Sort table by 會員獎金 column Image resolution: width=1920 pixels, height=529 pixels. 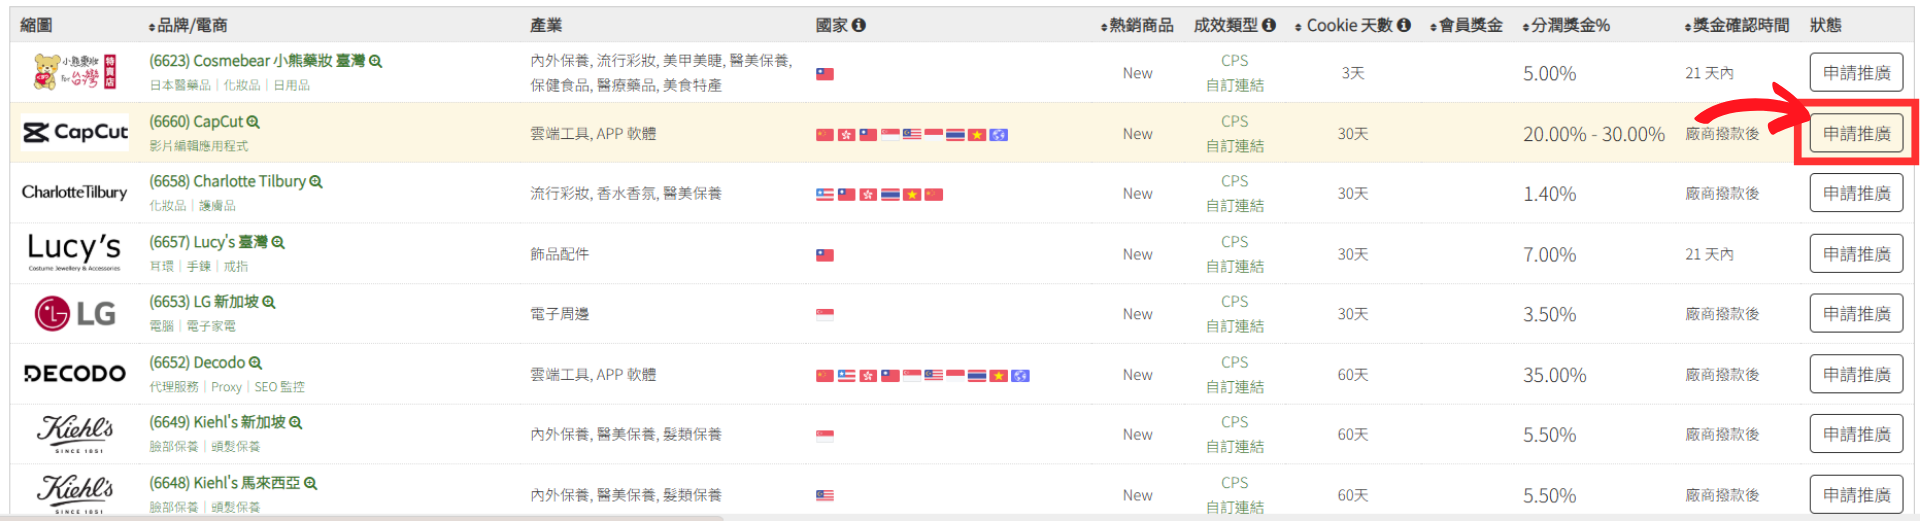[x=1466, y=25]
